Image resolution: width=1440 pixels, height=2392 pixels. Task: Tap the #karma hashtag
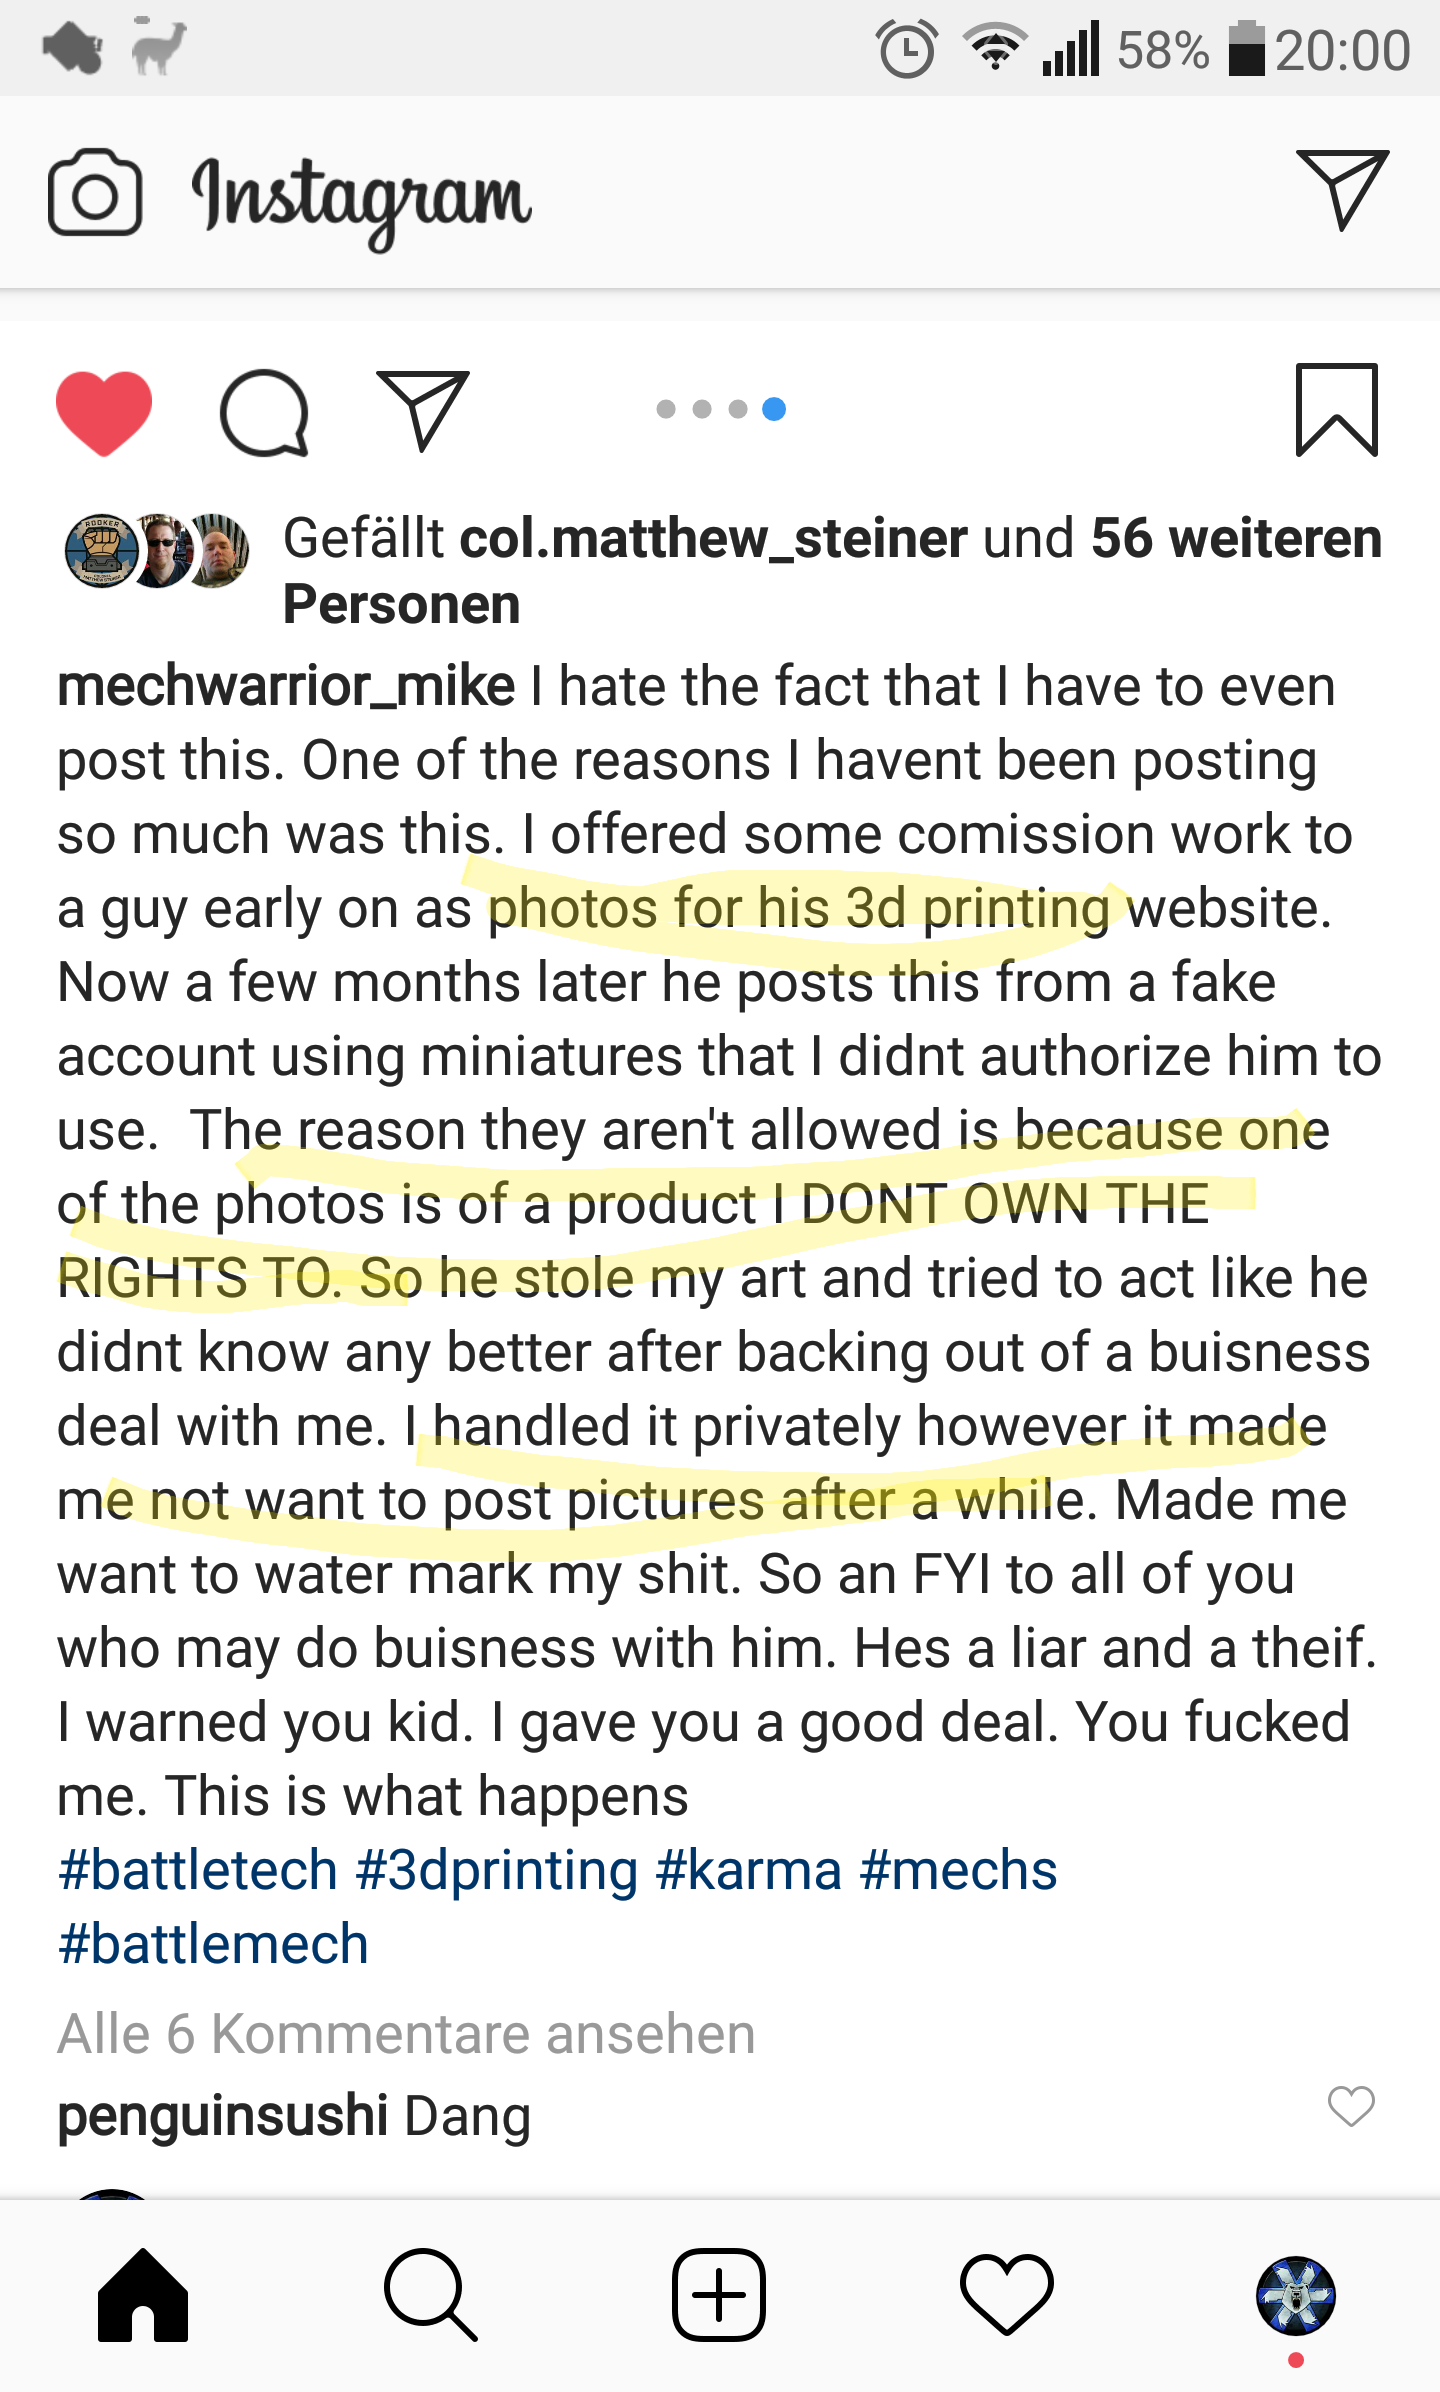pyautogui.click(x=748, y=1870)
